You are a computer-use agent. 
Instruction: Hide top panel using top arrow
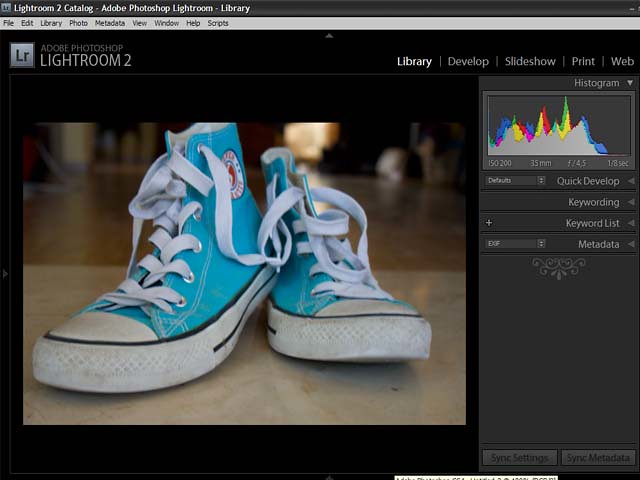coord(329,35)
